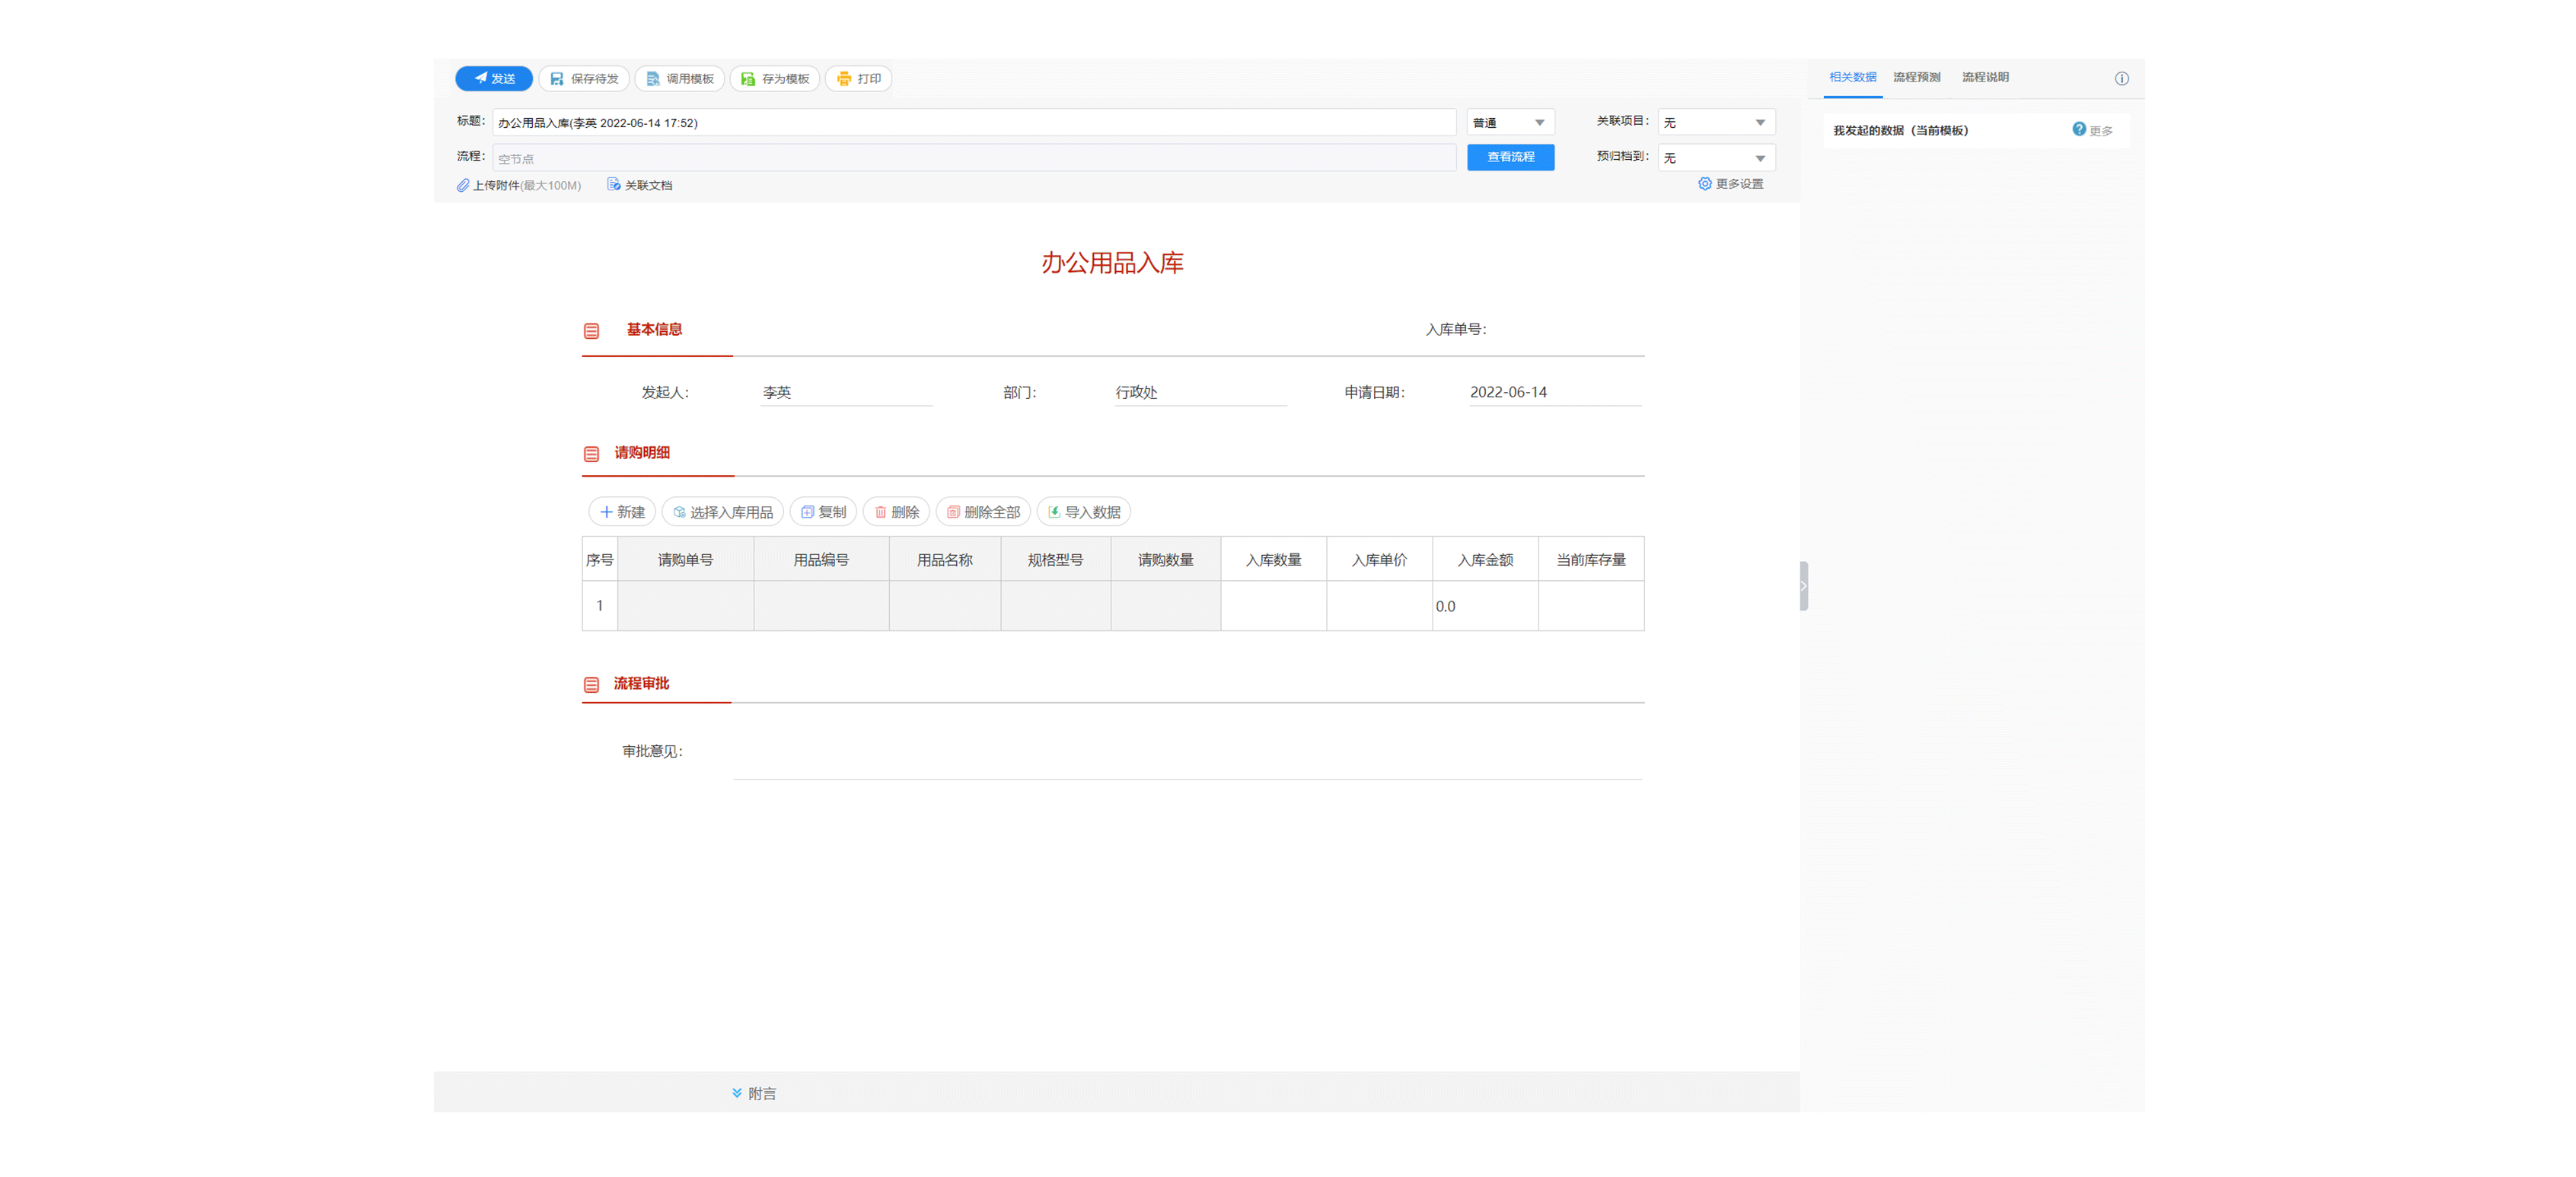Click New (新建) row button
The image size is (2576, 1177).
622,512
